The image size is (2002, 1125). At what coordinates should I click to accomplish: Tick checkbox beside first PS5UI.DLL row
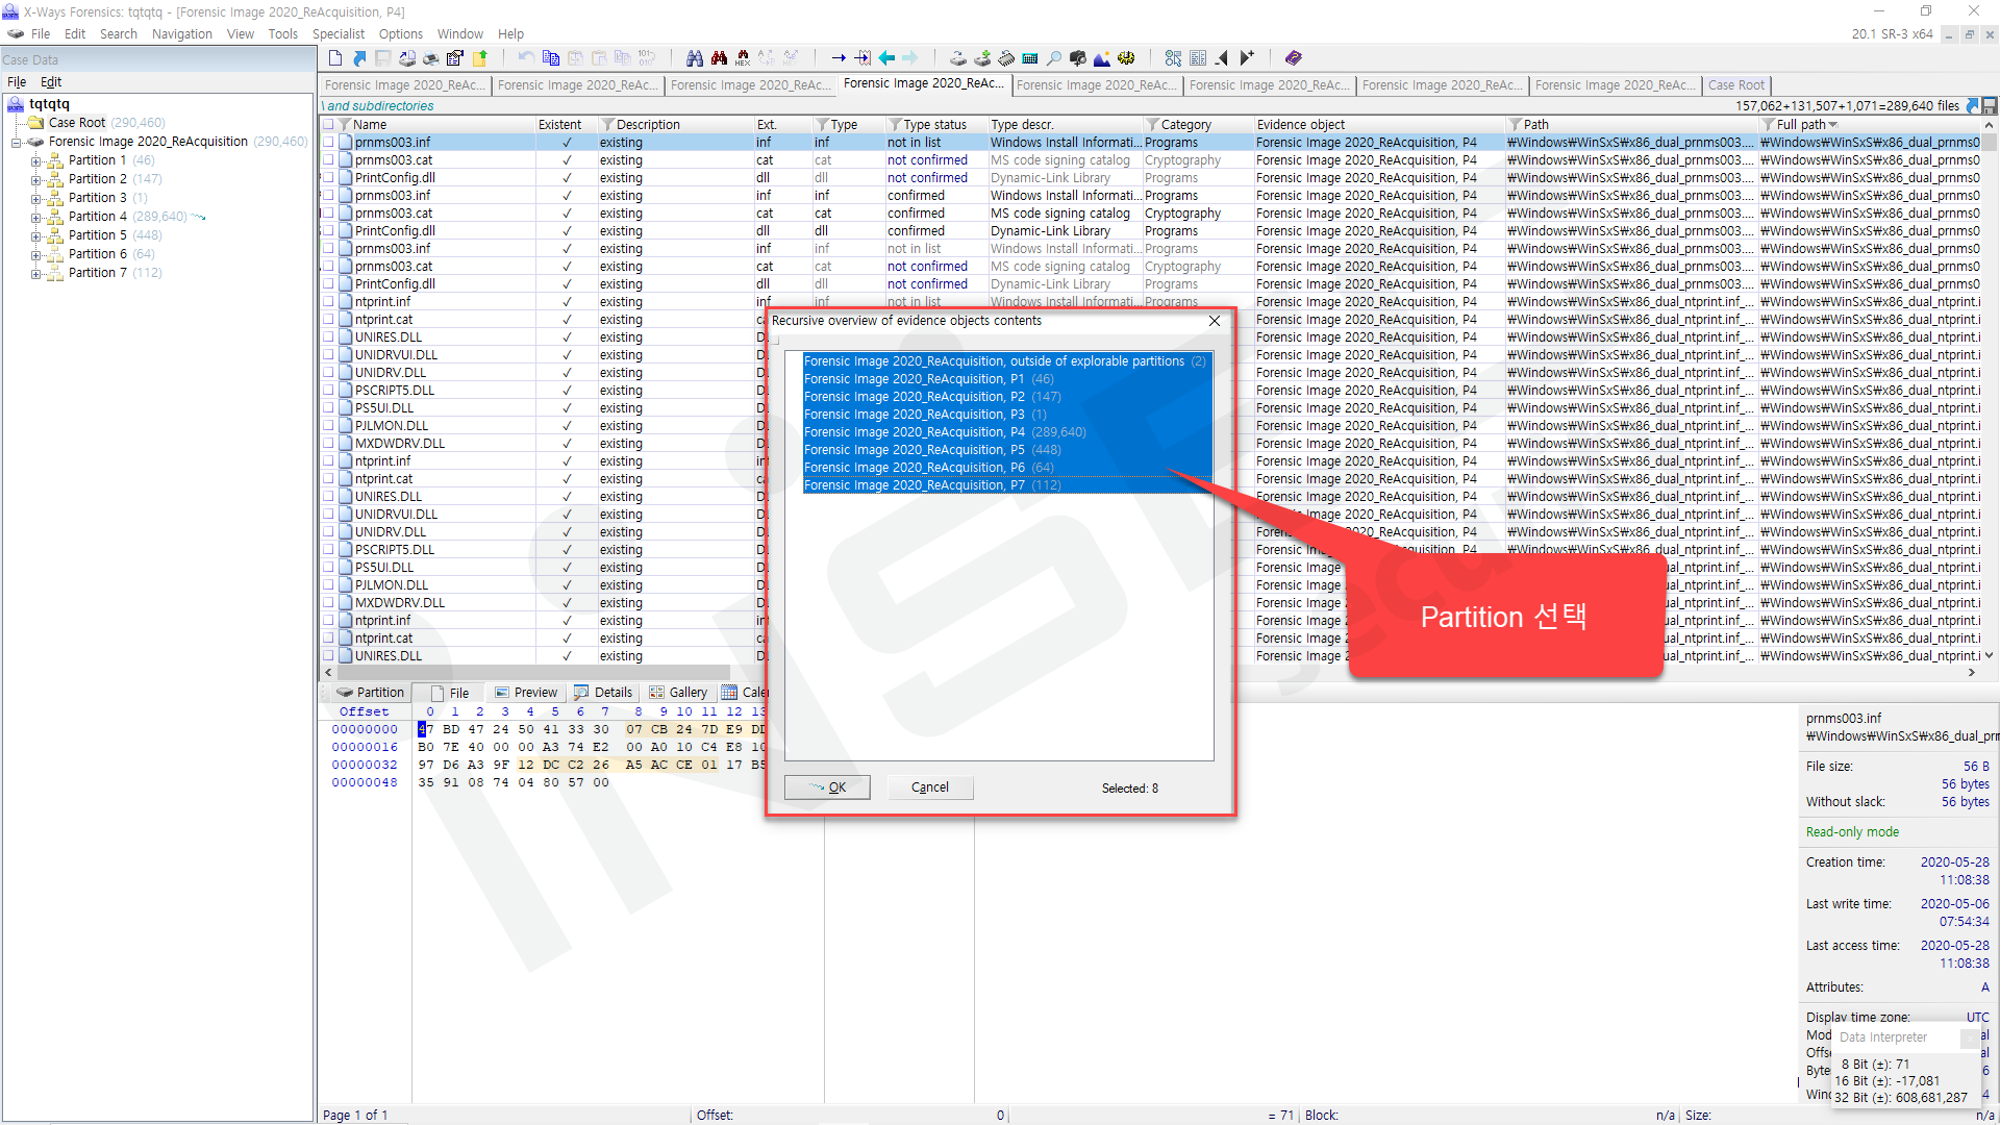(328, 408)
